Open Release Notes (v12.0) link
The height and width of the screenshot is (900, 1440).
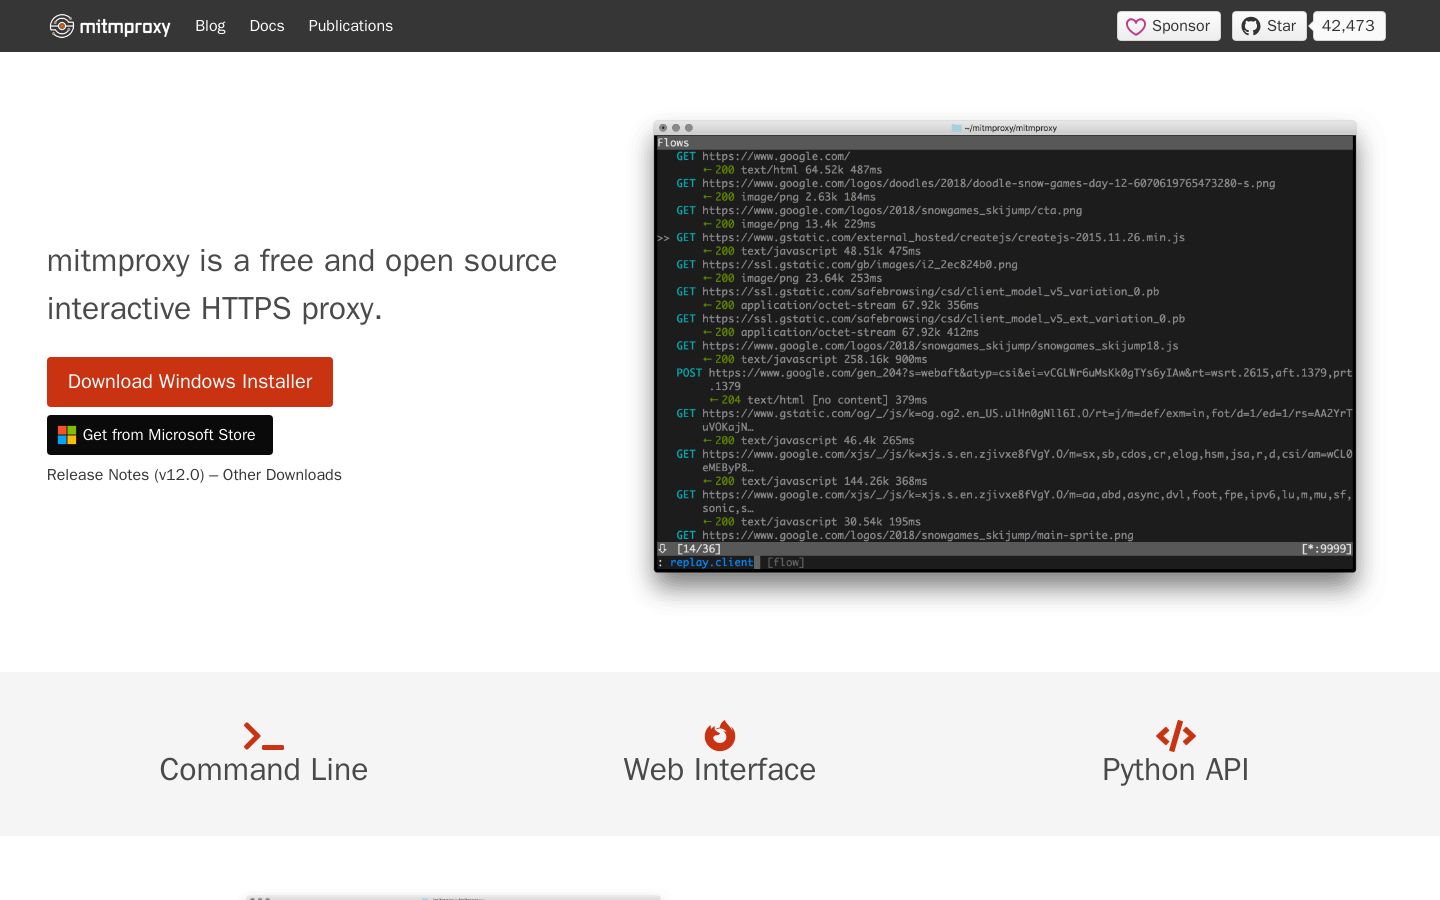click(x=126, y=475)
